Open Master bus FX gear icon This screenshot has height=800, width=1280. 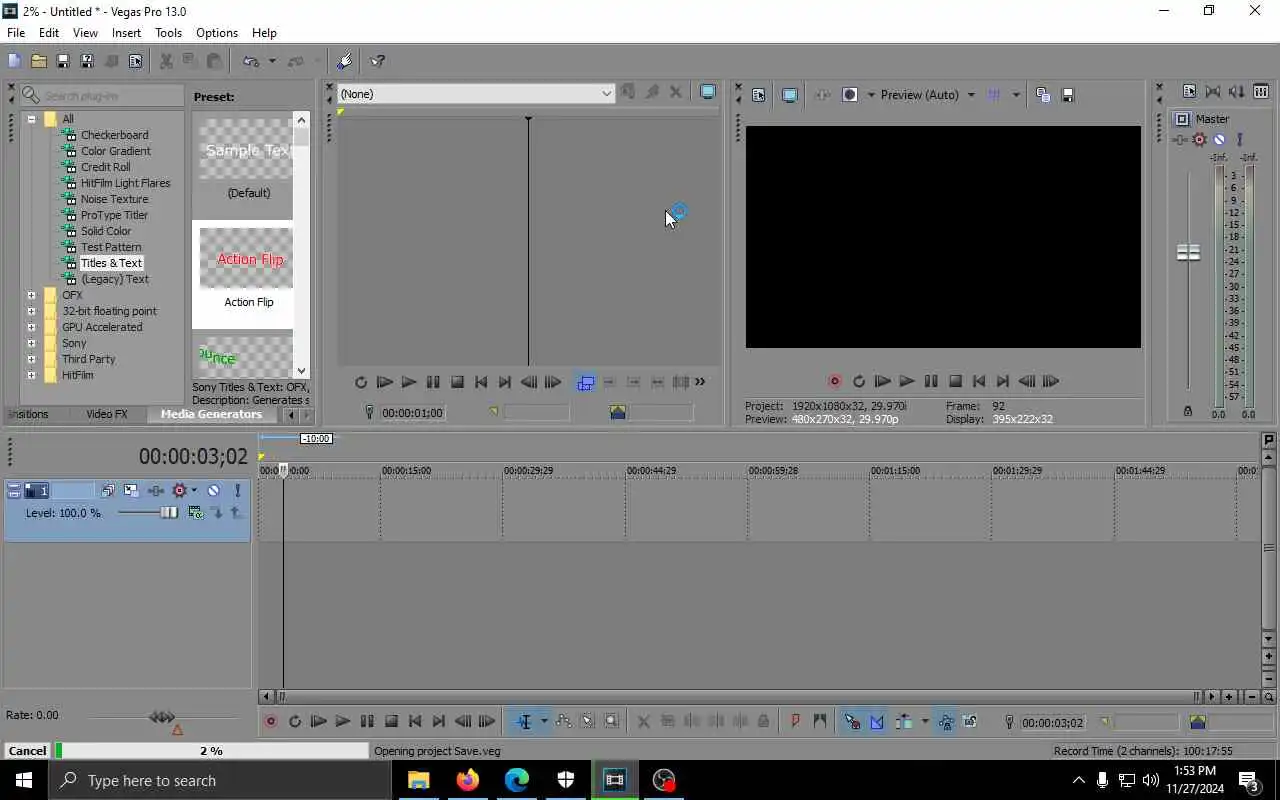(x=1199, y=139)
